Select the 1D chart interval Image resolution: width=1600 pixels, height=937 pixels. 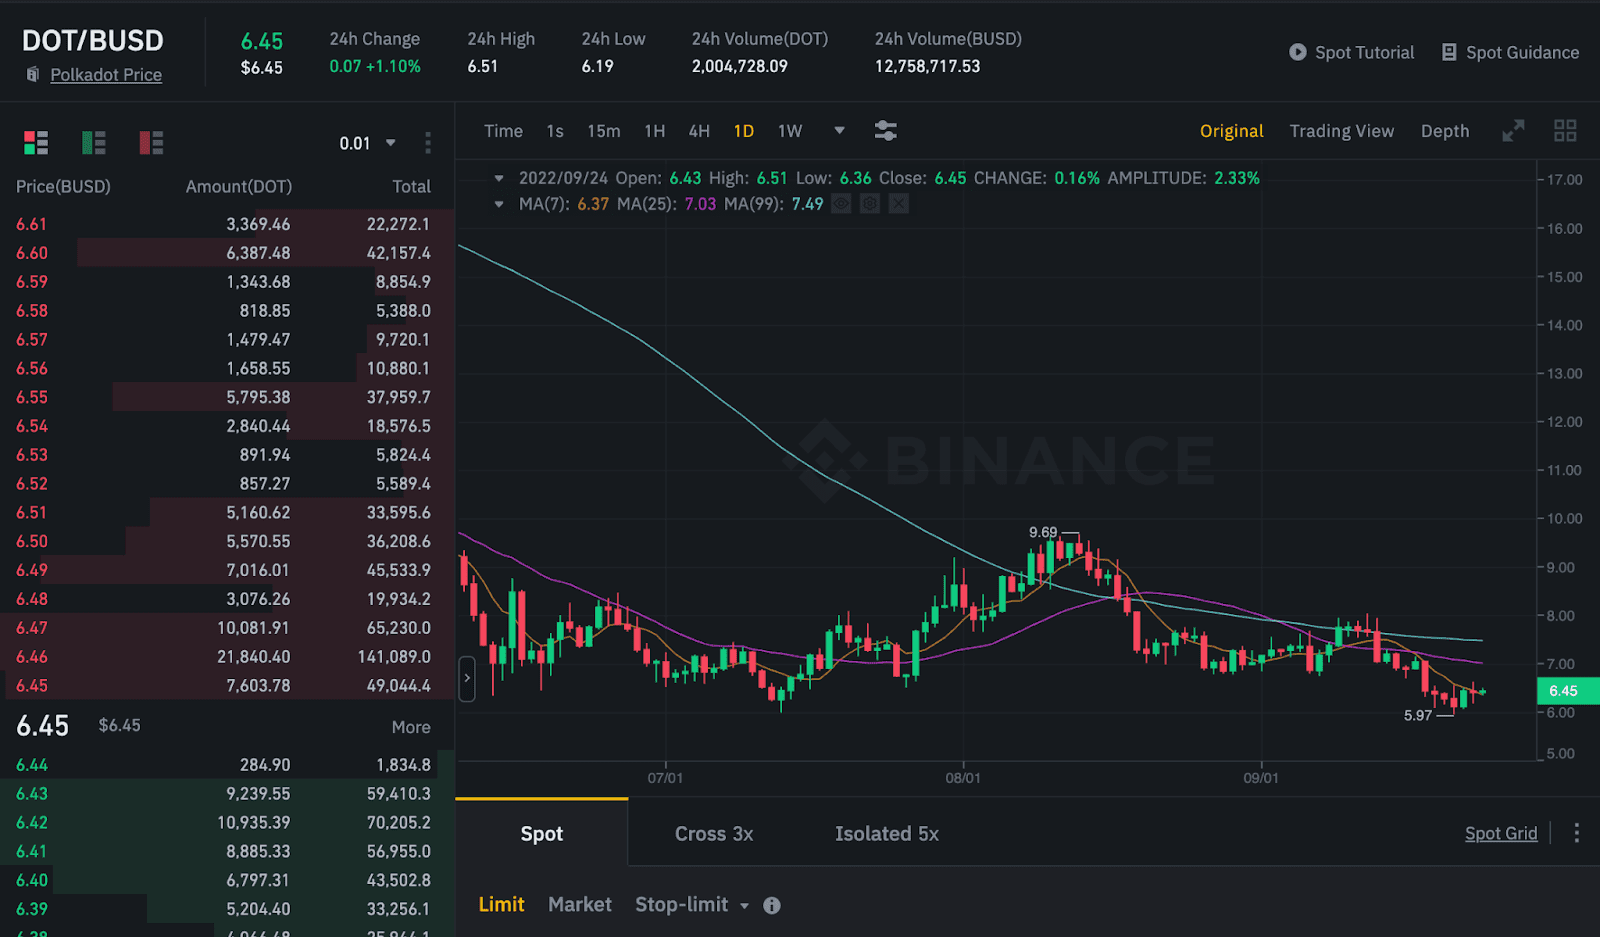tap(744, 131)
